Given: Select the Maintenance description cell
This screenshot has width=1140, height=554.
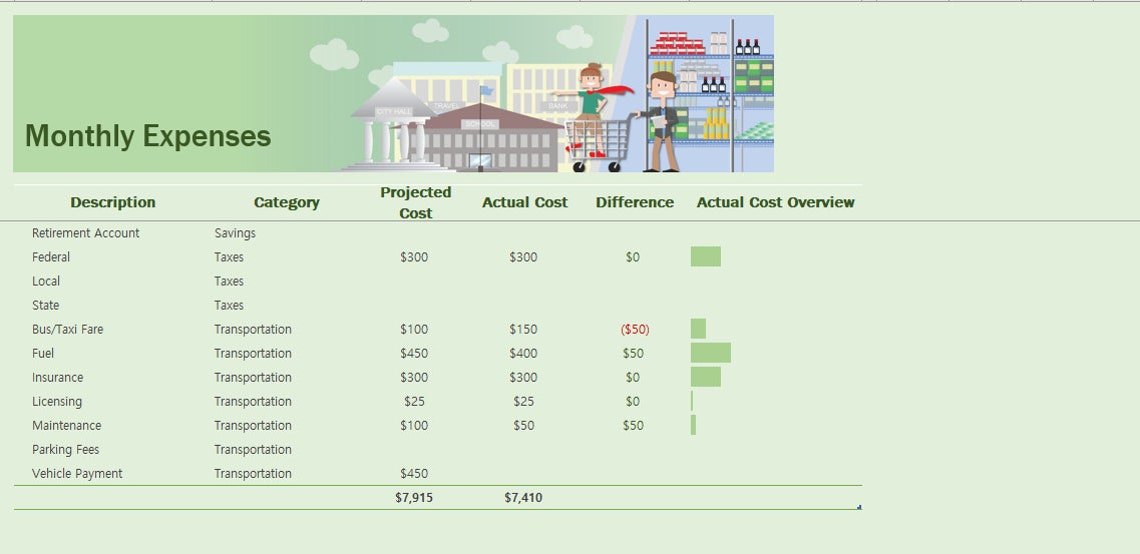Looking at the screenshot, I should (66, 425).
